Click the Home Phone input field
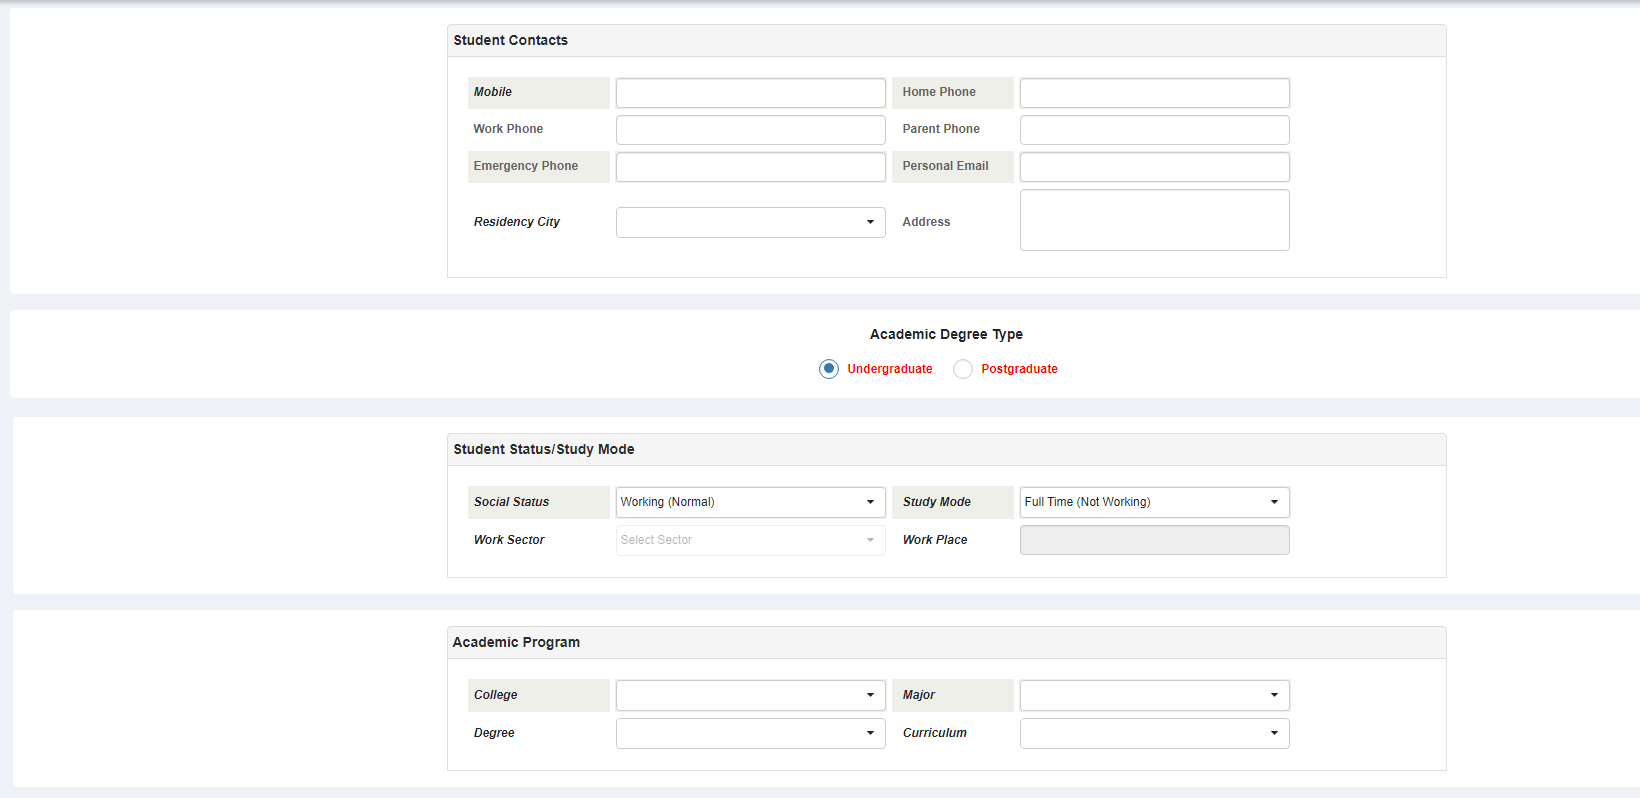 point(1155,93)
